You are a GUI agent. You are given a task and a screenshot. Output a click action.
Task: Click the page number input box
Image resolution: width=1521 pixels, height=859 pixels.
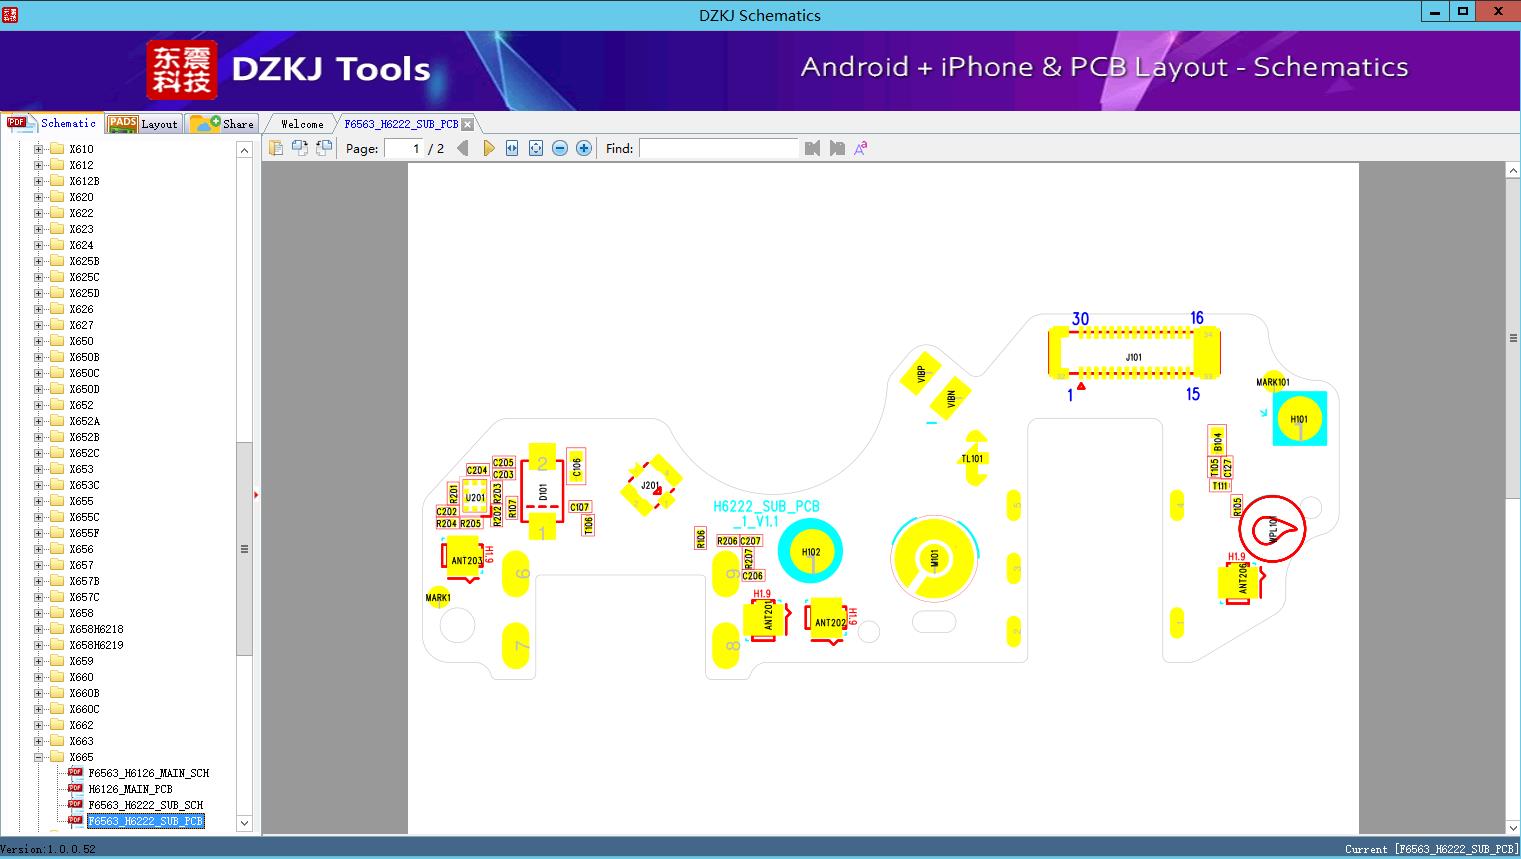[404, 148]
